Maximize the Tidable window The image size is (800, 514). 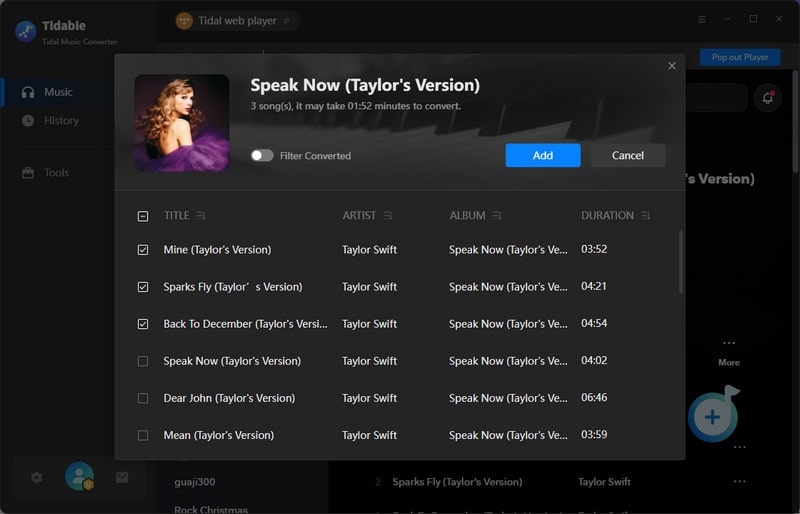[x=753, y=19]
